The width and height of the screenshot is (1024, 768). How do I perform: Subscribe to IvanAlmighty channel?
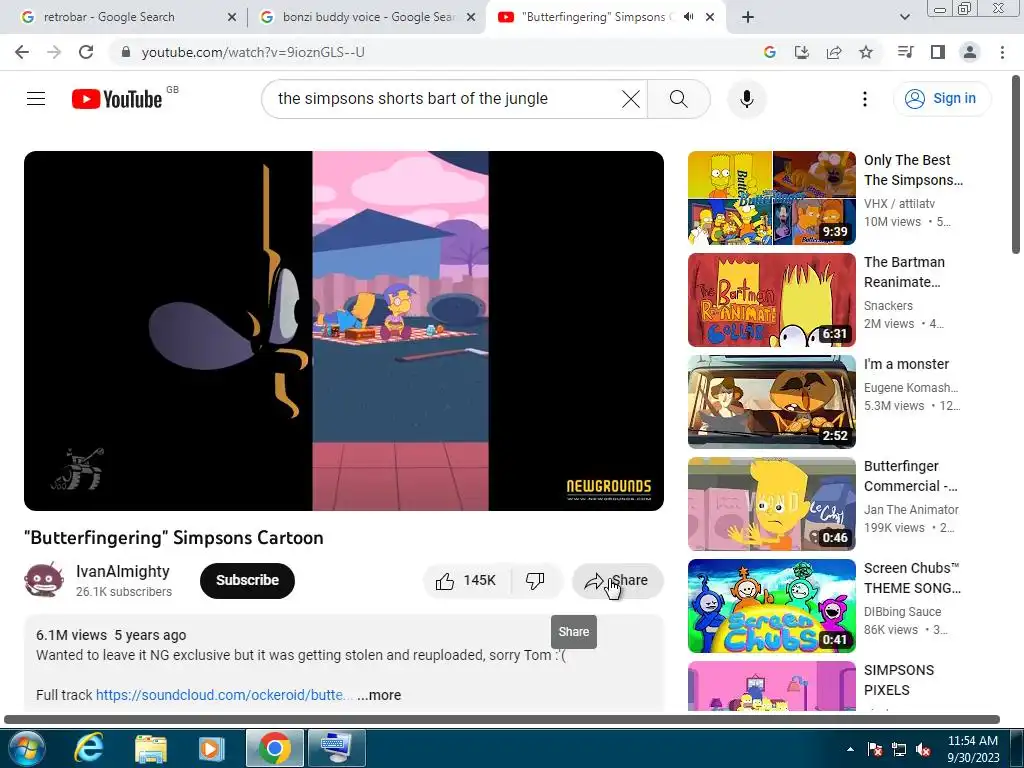click(247, 581)
